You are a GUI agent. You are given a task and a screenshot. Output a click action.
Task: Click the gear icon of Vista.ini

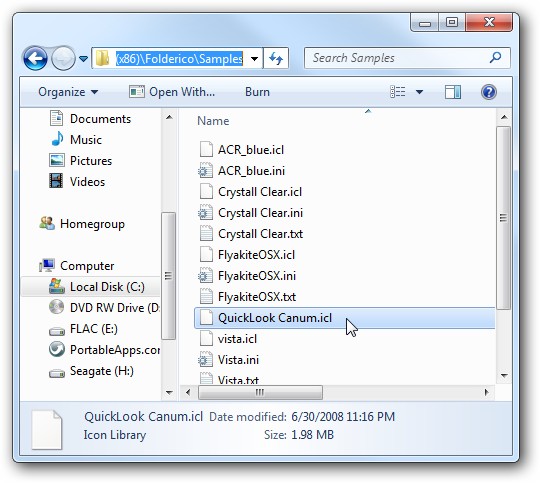(205, 360)
